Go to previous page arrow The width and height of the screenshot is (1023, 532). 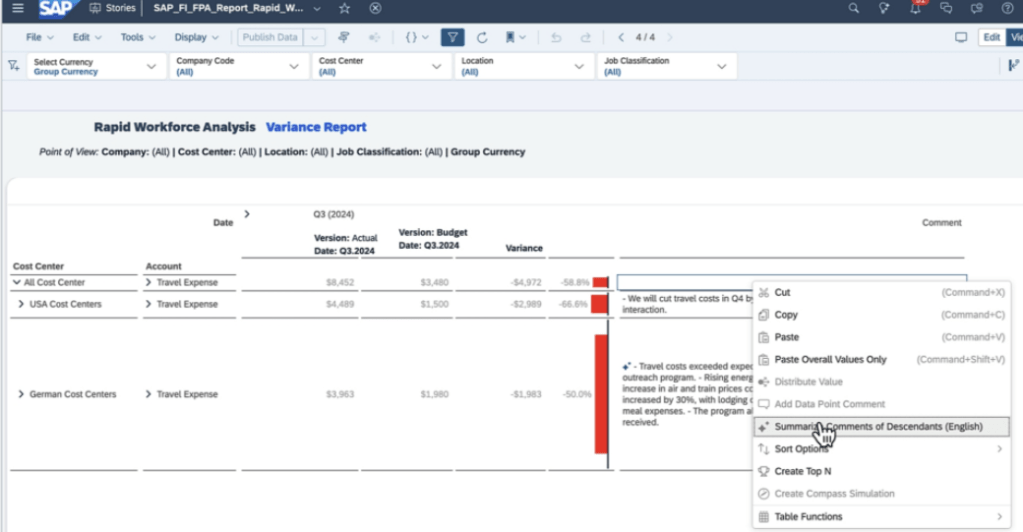coord(621,37)
